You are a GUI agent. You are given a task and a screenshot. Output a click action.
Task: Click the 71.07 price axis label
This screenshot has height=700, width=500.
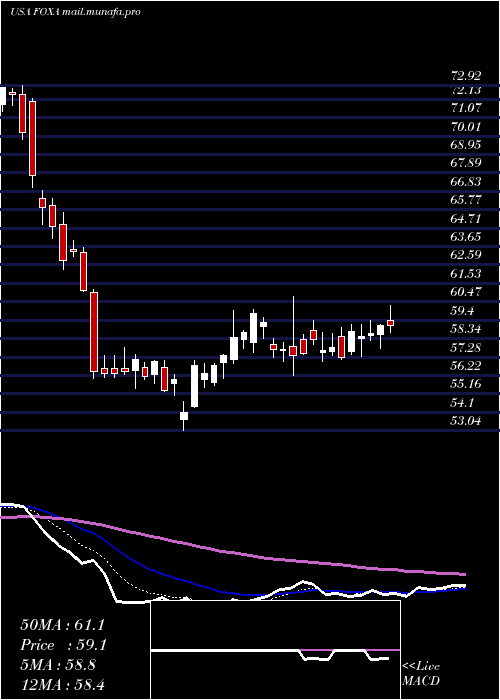466,108
